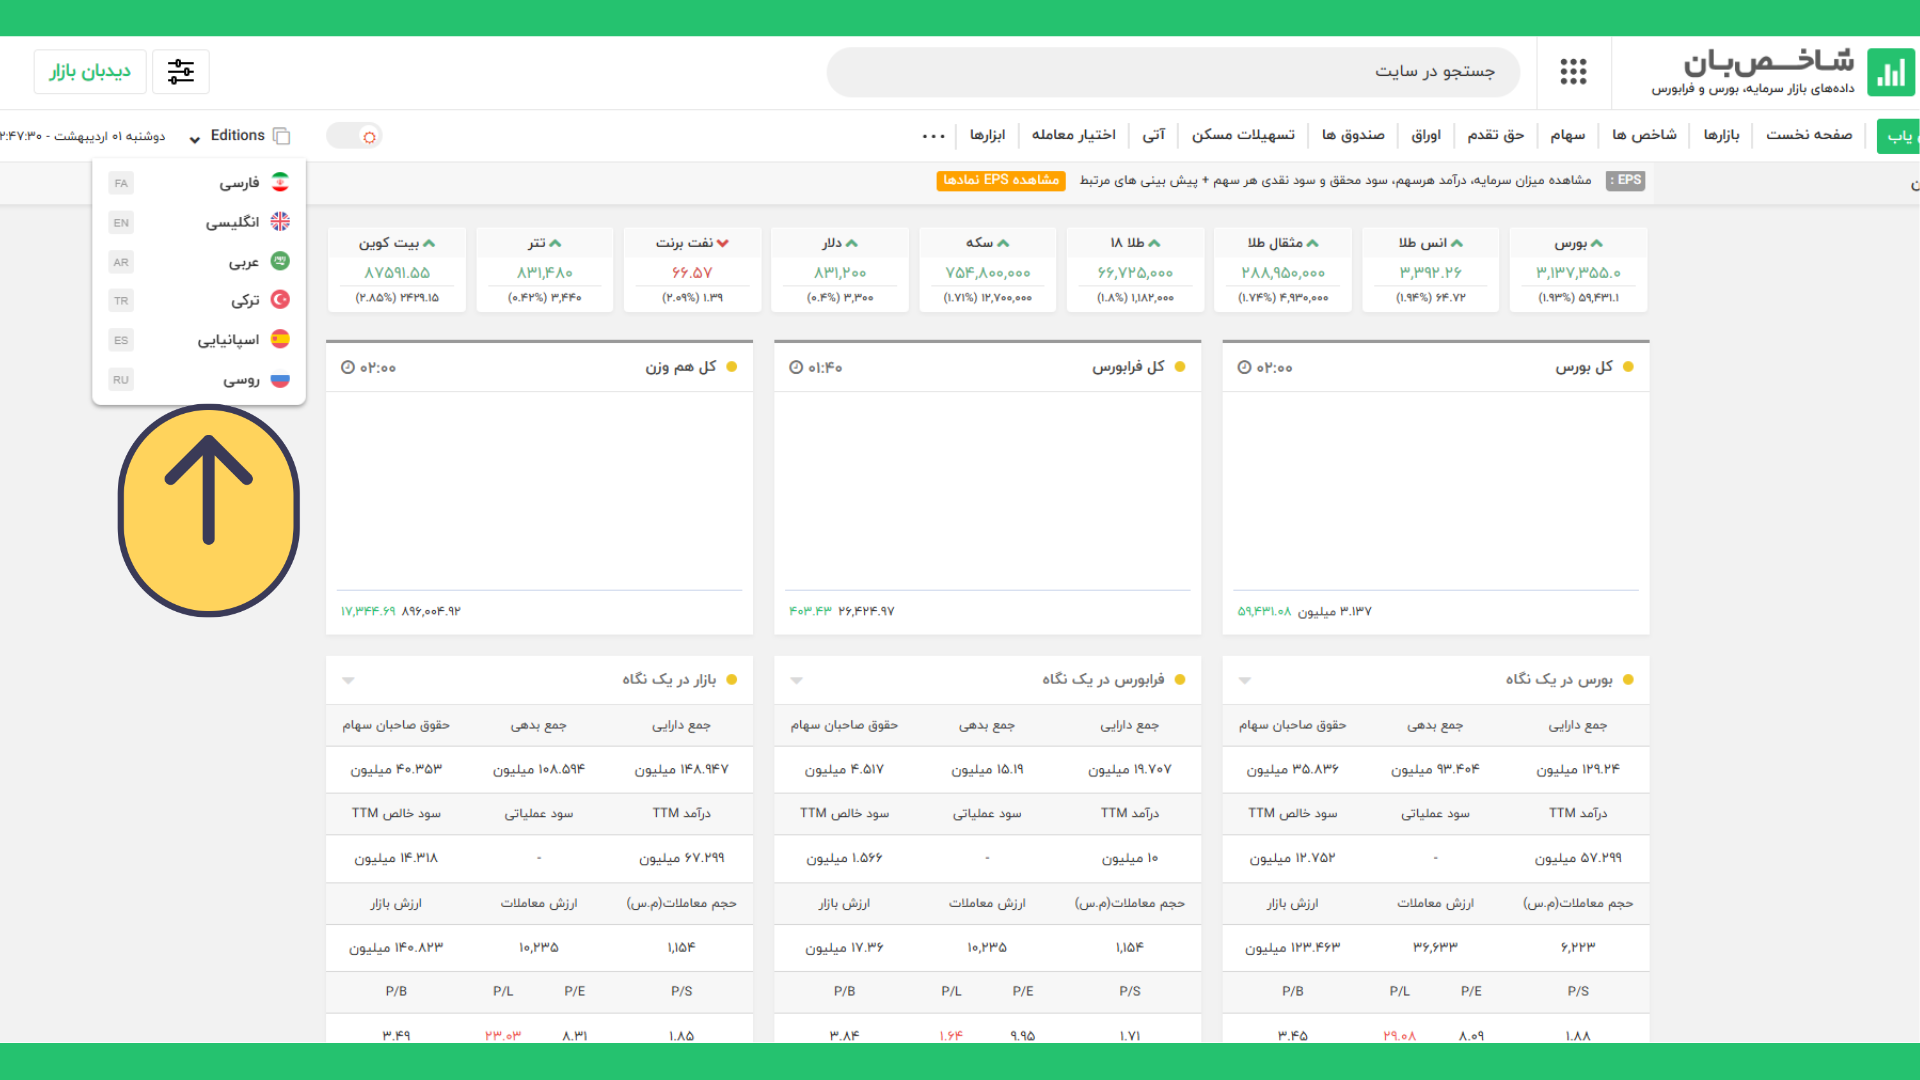Click the green Shakhesban logo icon
This screenshot has height=1080, width=1920.
pyautogui.click(x=1890, y=72)
